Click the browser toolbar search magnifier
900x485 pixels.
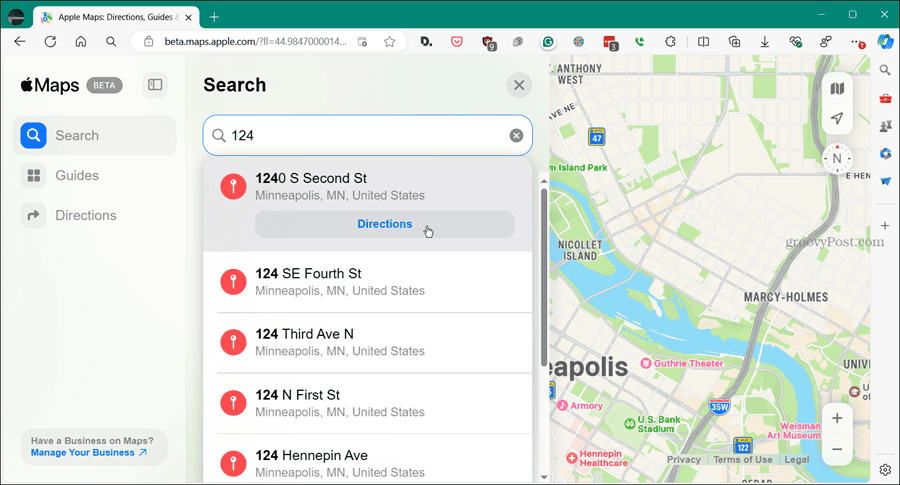coord(111,41)
